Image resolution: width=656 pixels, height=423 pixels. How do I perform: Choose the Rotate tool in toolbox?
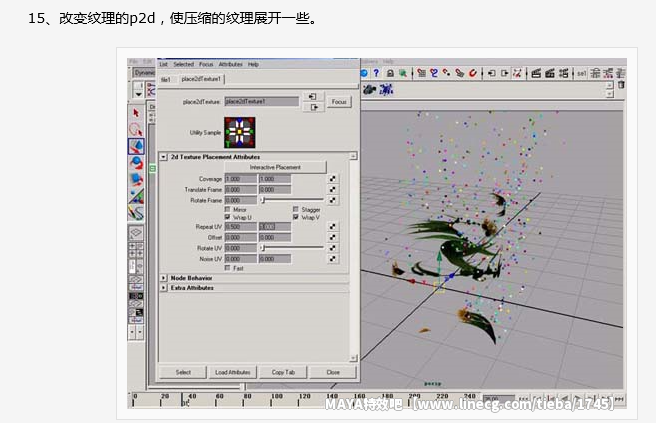(136, 163)
